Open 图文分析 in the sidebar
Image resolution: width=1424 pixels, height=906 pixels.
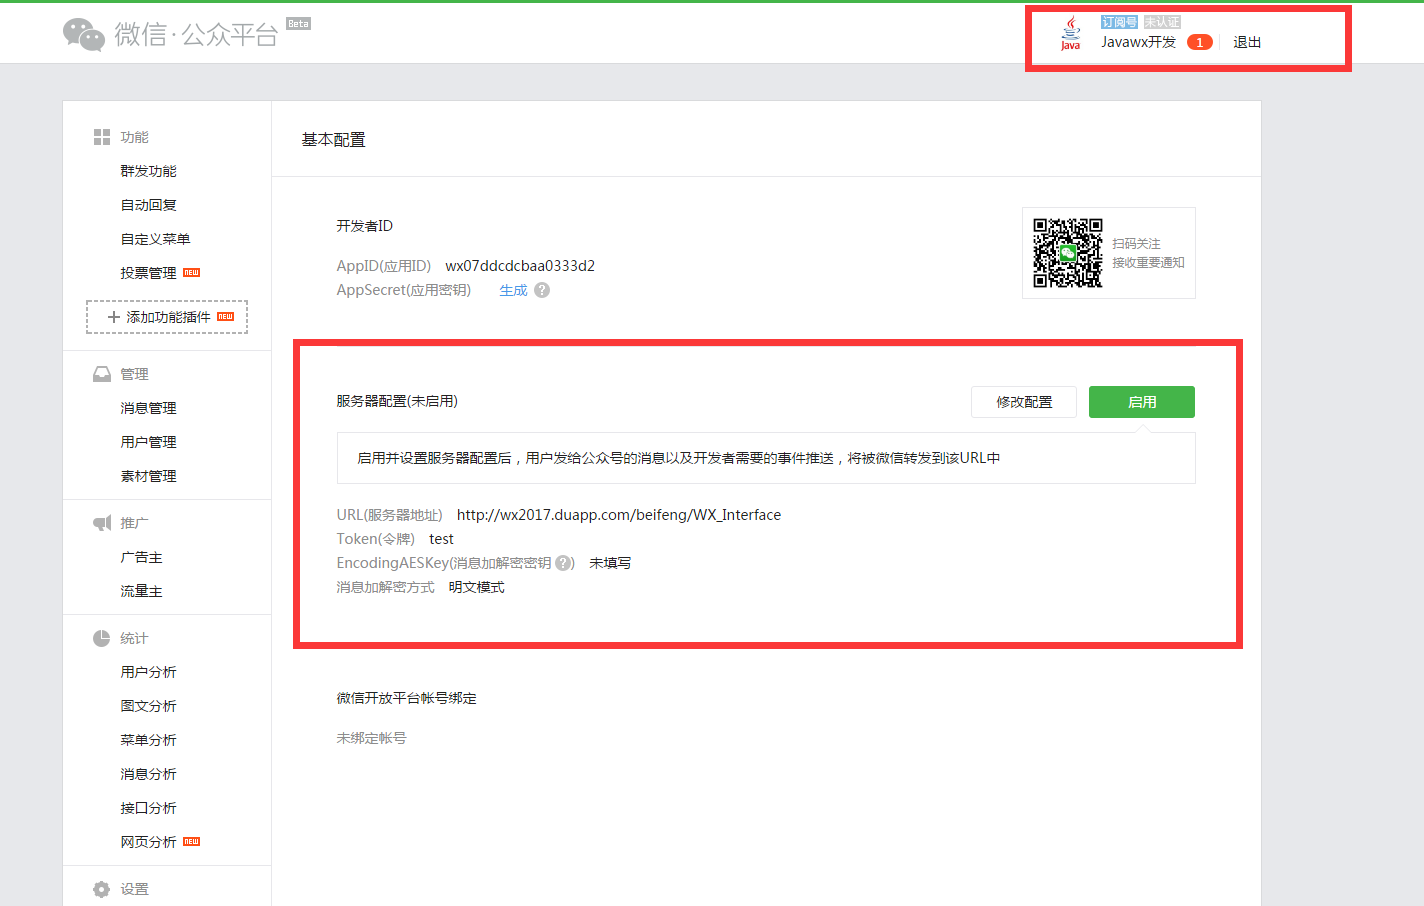(149, 706)
